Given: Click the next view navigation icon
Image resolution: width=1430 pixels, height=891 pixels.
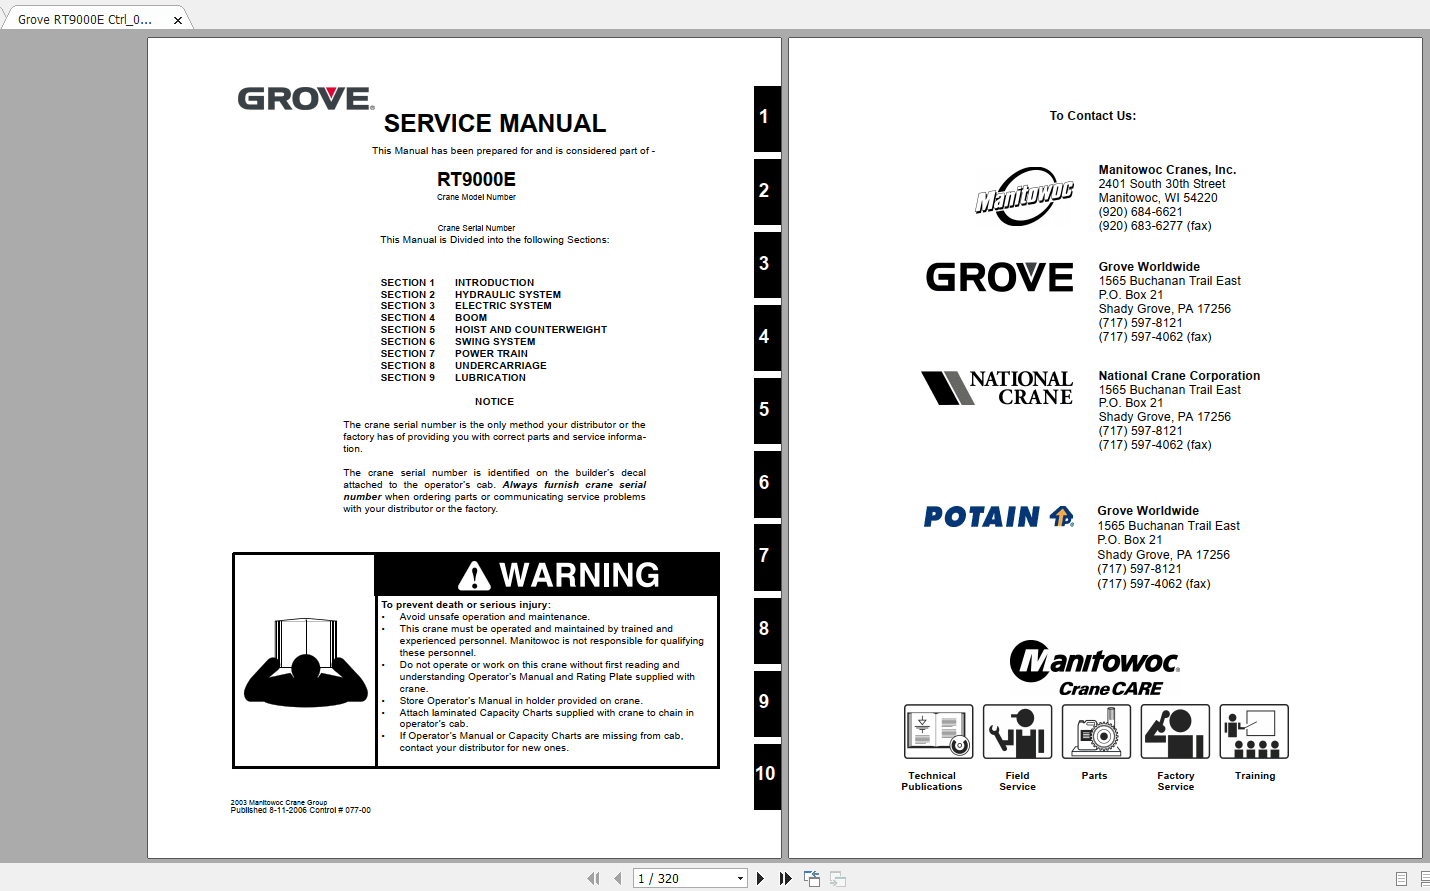Looking at the screenshot, I should [837, 878].
